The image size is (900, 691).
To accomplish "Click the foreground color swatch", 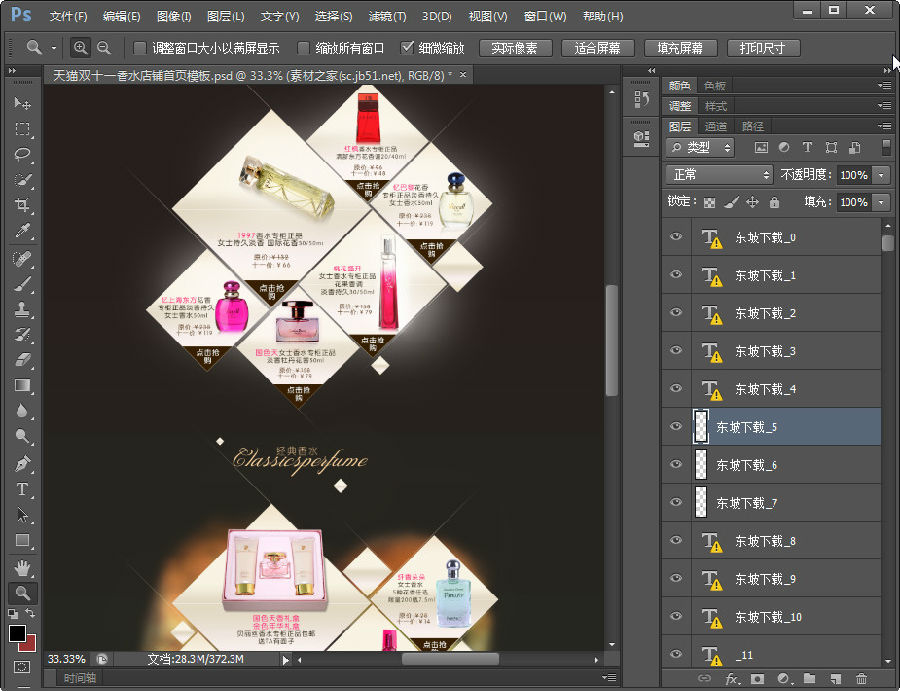I will (x=18, y=633).
